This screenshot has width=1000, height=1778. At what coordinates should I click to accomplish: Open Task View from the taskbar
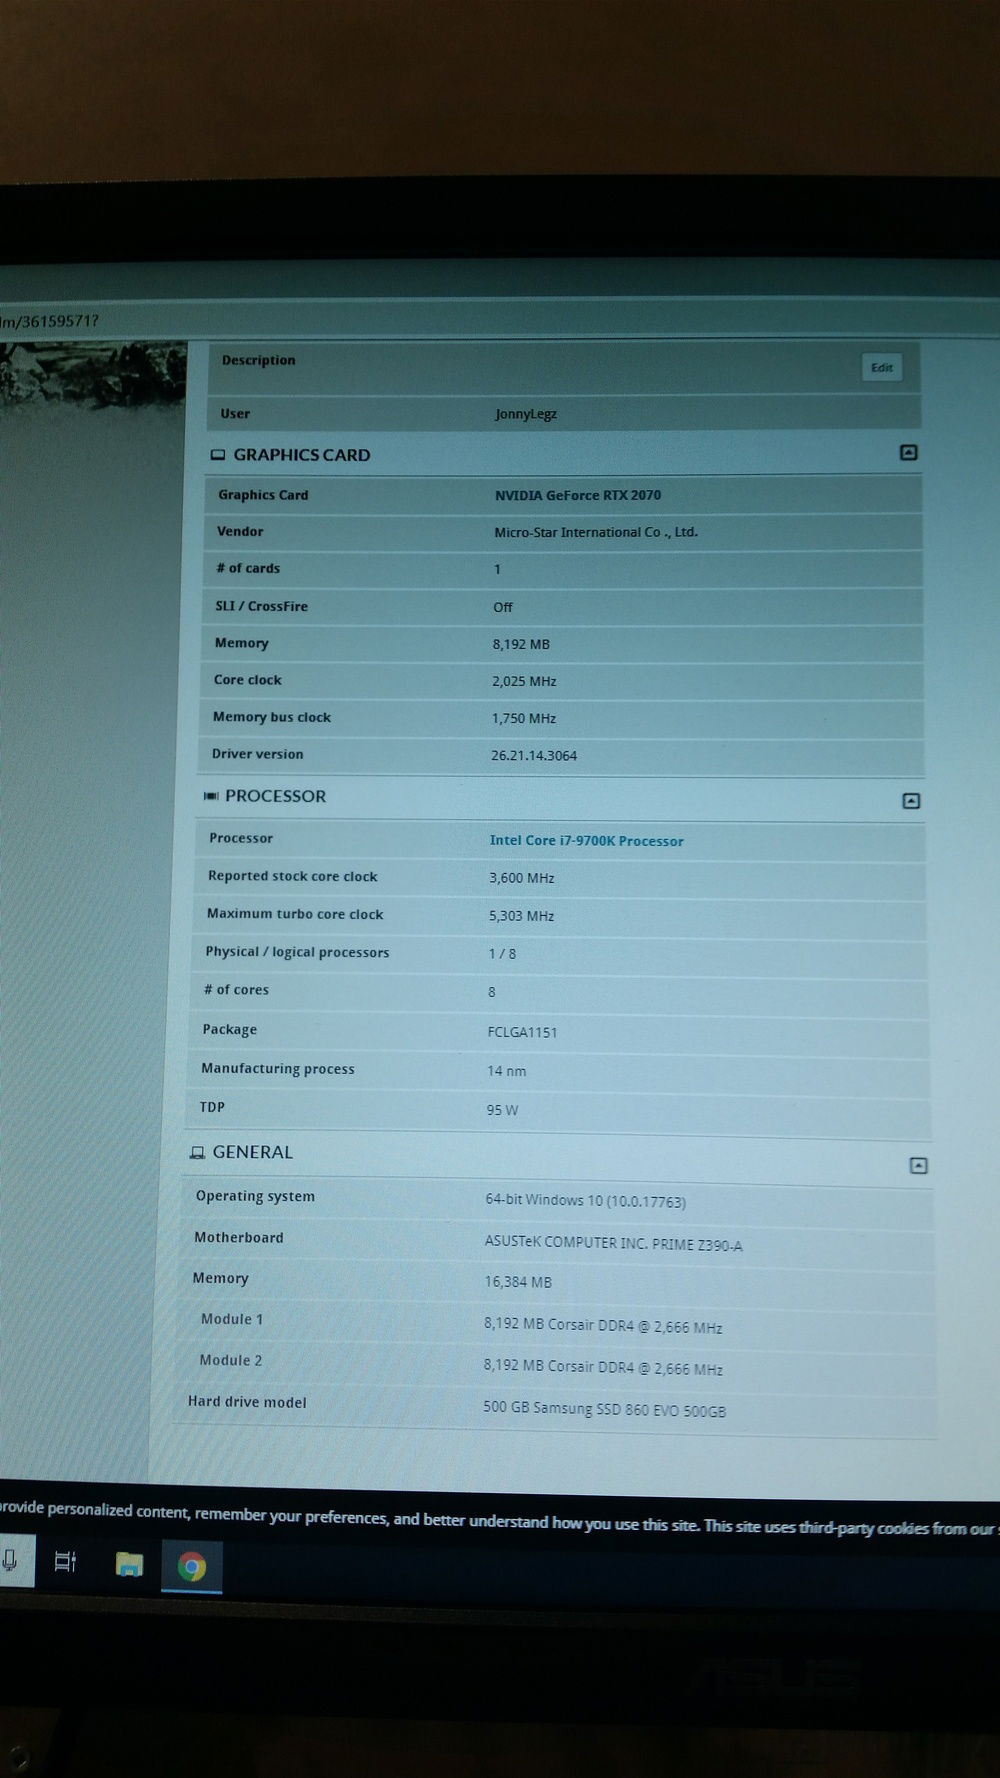tap(66, 1562)
